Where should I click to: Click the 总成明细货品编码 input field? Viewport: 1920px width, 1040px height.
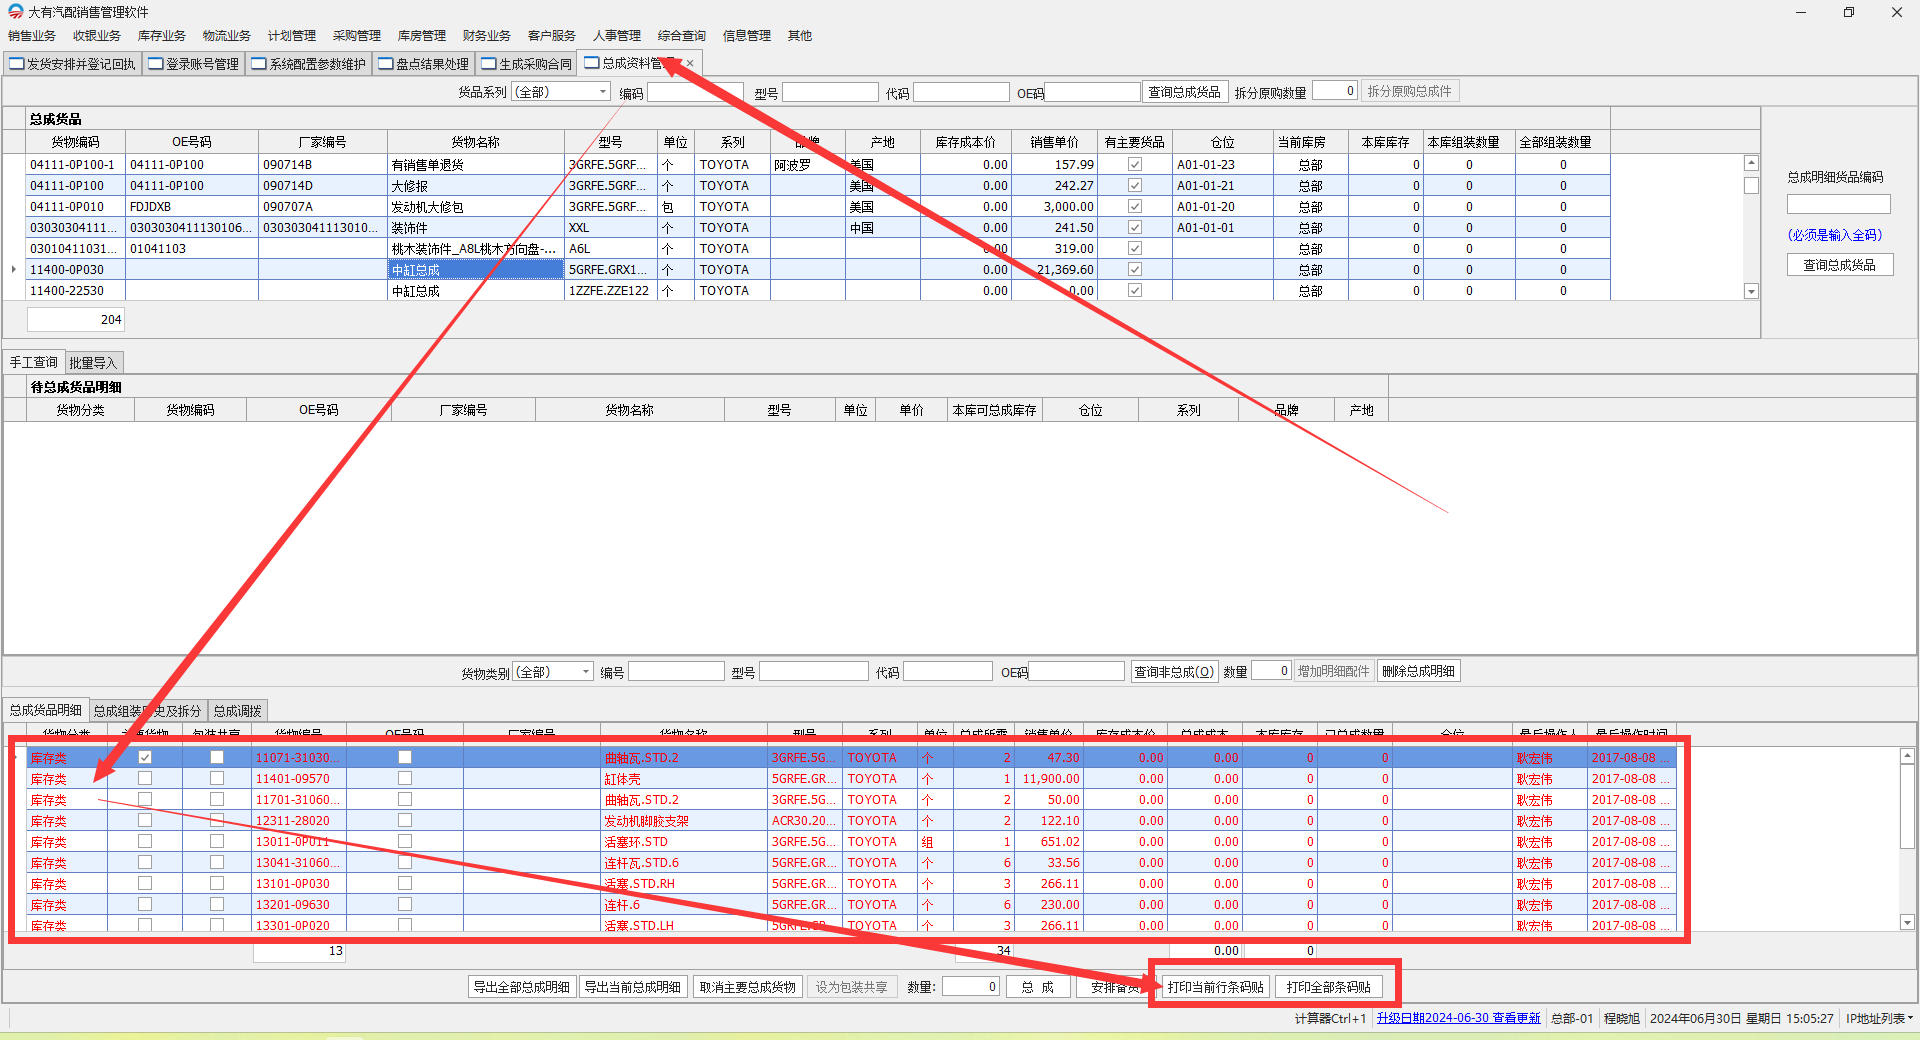[1839, 204]
